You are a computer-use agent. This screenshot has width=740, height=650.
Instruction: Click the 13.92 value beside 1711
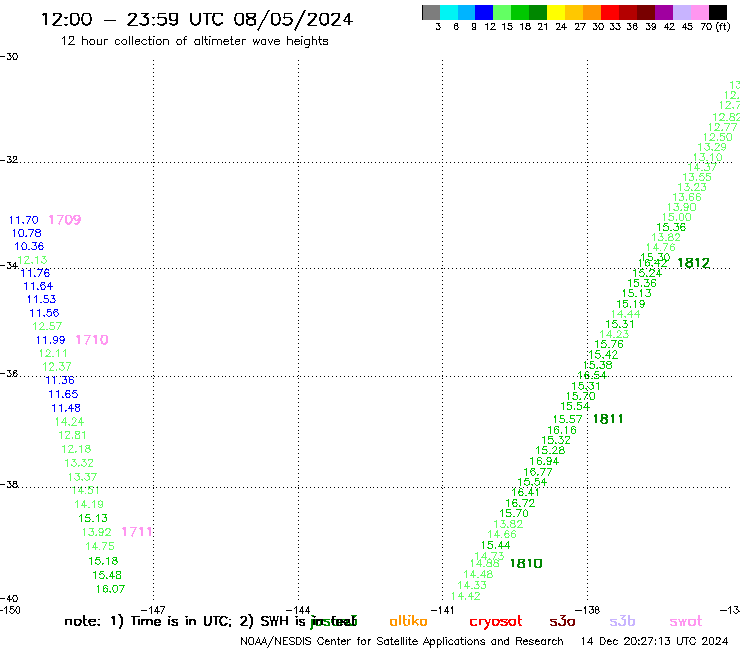(x=97, y=532)
